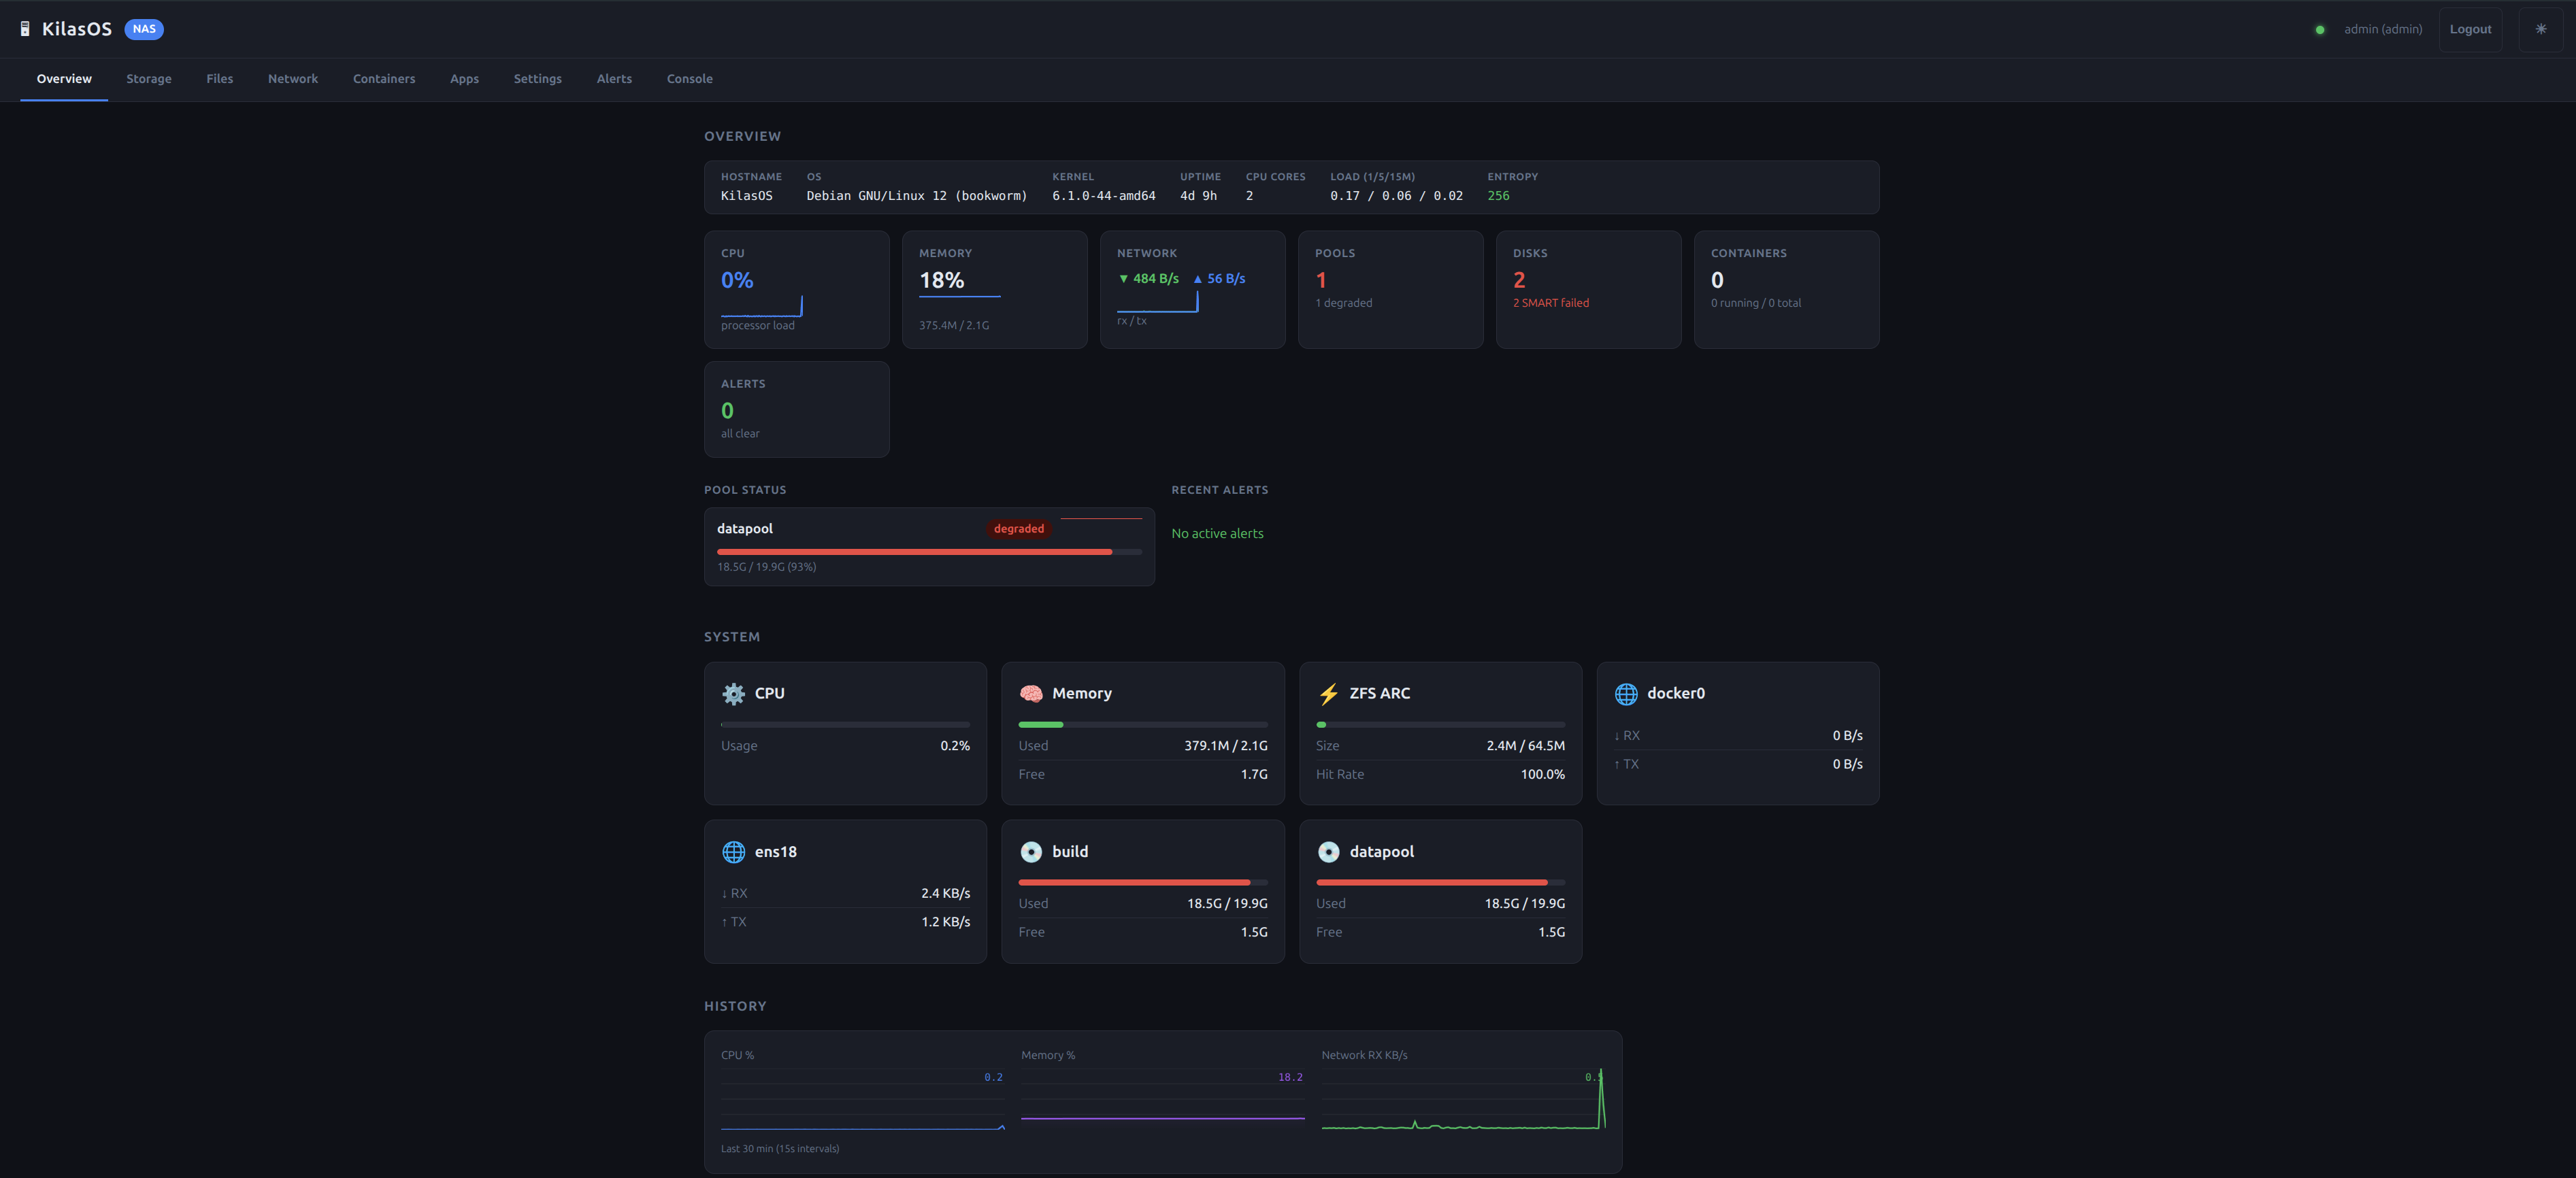
Task: Click the Memory % history chart
Action: 1162,1100
